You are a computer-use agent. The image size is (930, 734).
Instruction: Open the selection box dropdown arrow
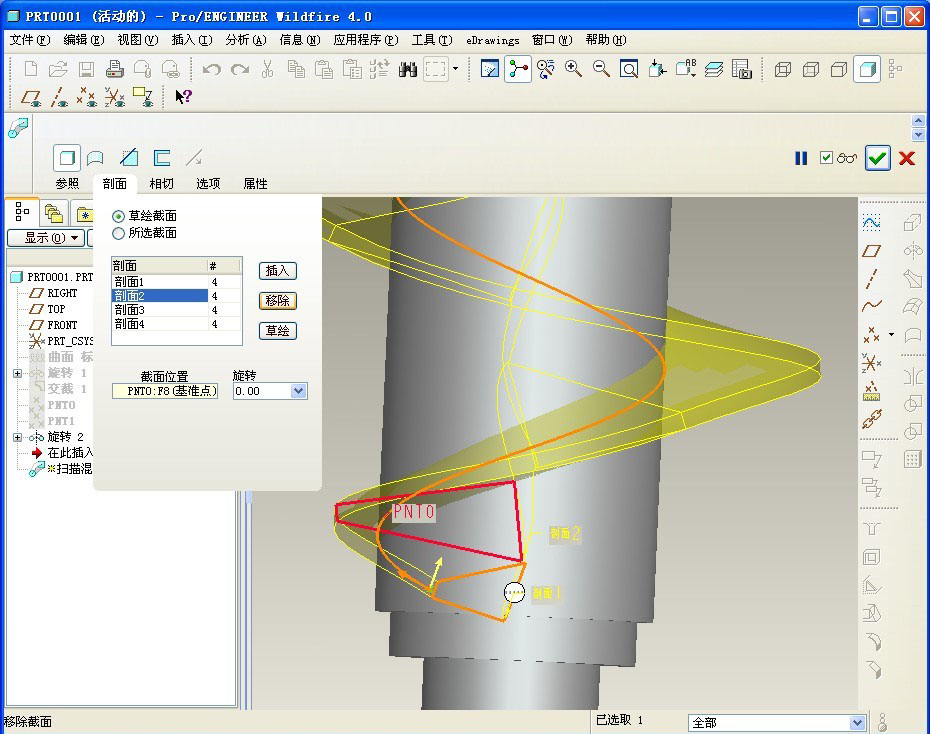tap(456, 69)
